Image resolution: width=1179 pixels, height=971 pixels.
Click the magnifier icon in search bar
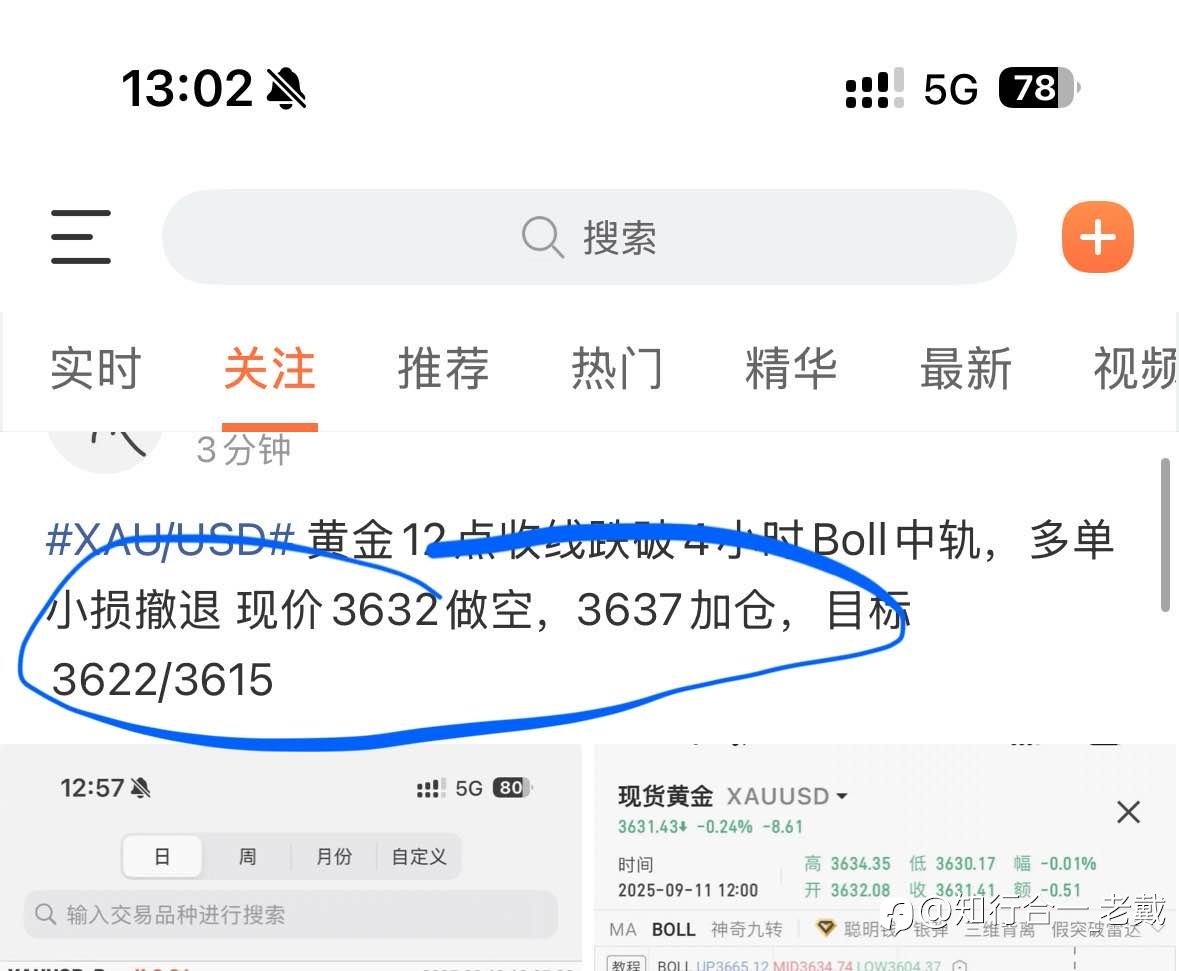[542, 237]
